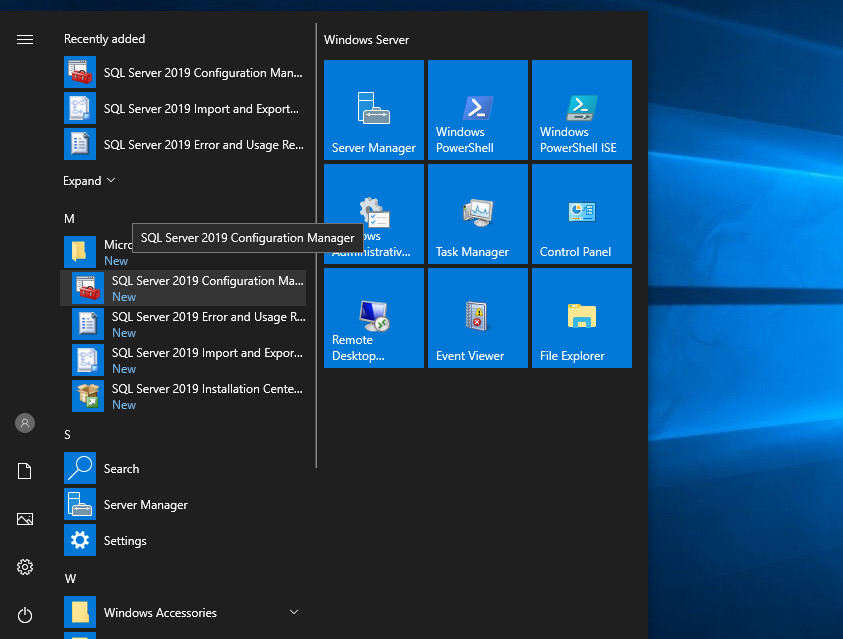Click the user account icon in sidebar
Screen dimensions: 843x639
point(25,423)
